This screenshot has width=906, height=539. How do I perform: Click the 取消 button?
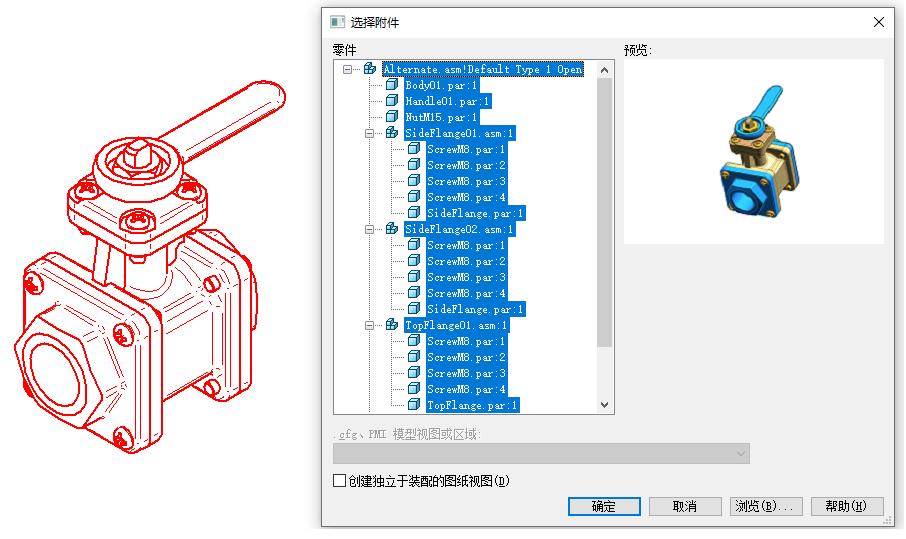click(685, 506)
